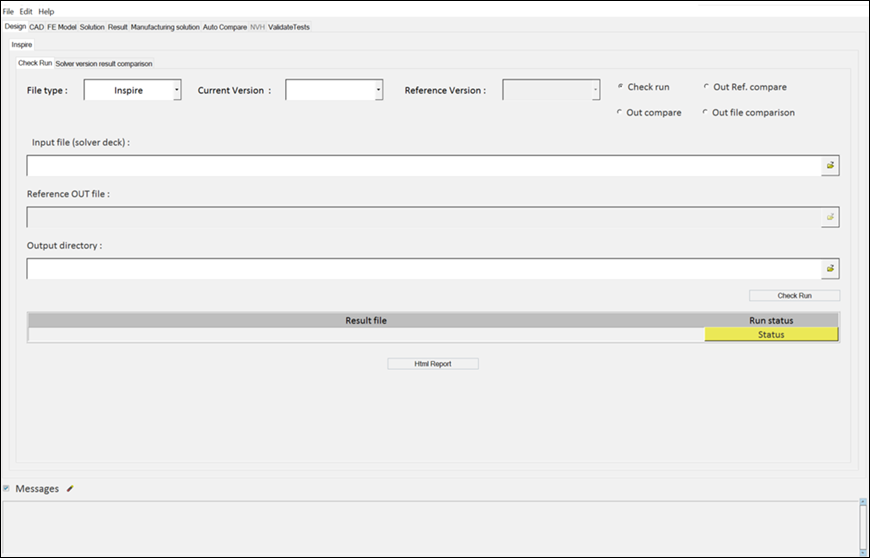Click the yellow Status cell

pyautogui.click(x=771, y=334)
